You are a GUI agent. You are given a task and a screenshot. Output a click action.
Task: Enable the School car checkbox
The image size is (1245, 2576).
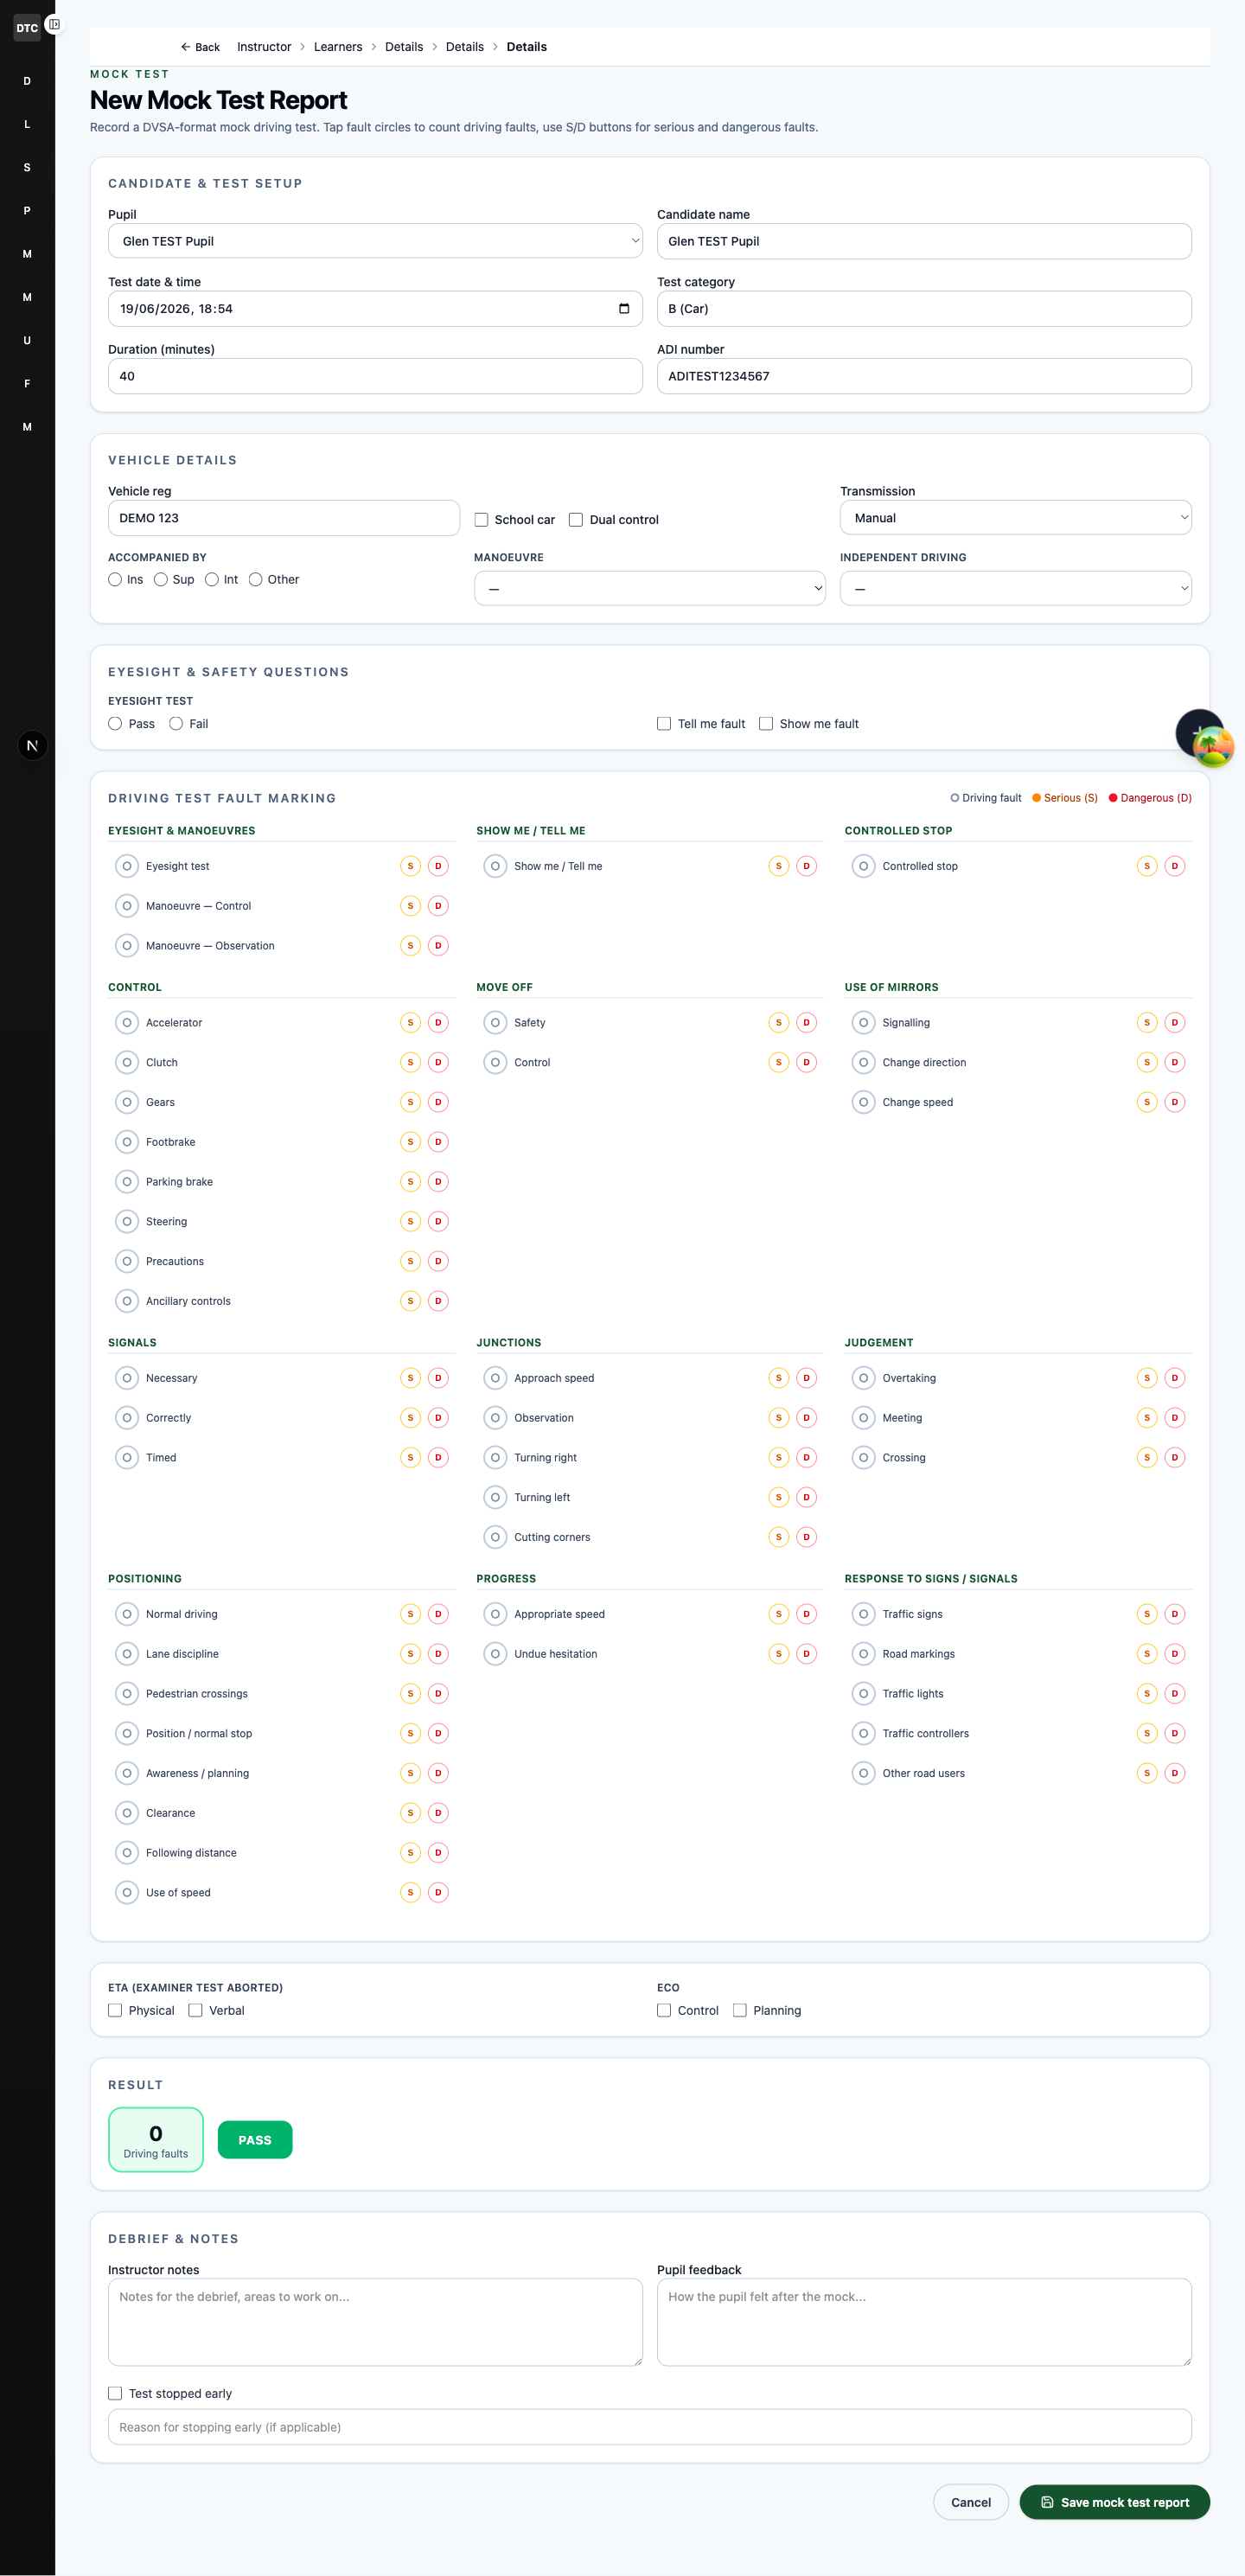point(481,520)
